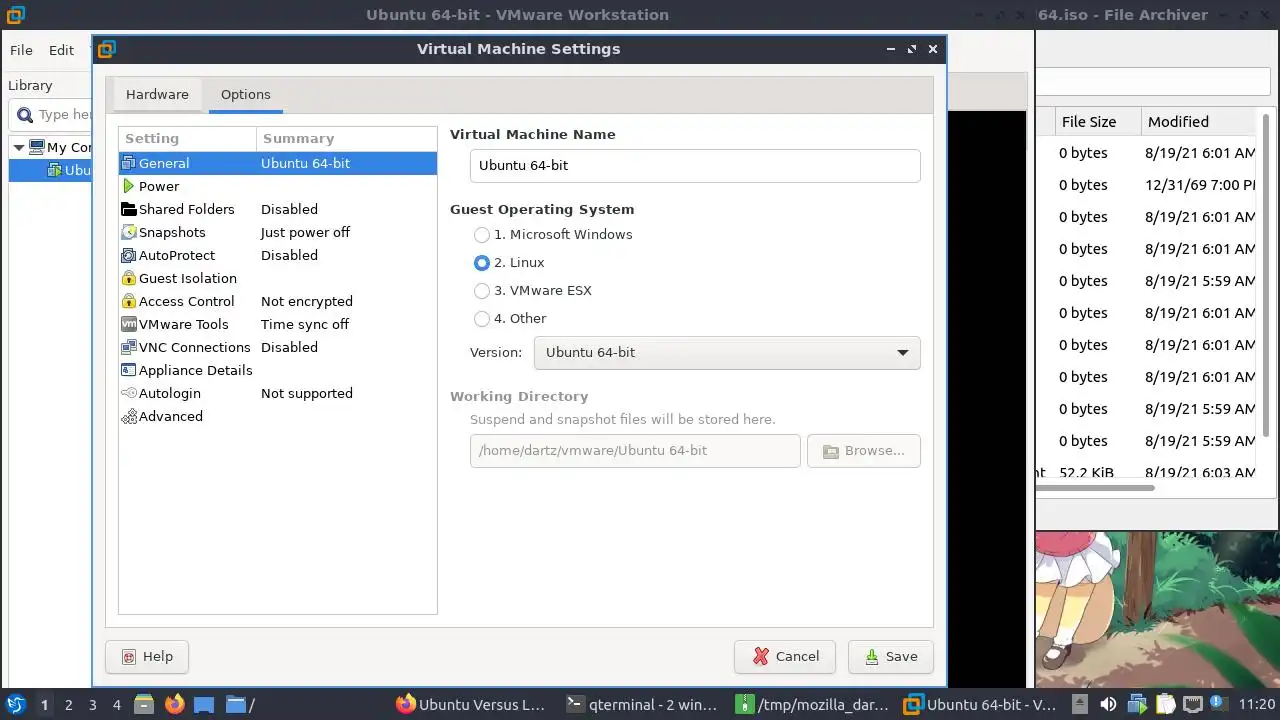Click the 'Time sync off' summary text

coord(305,324)
